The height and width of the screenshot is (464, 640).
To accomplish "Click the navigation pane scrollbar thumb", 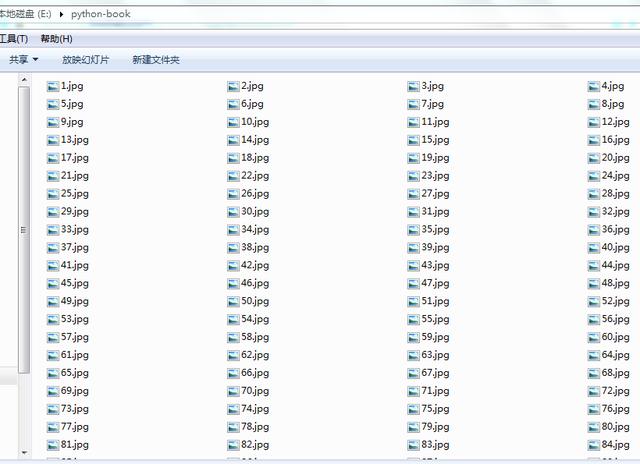I will coord(24,230).
